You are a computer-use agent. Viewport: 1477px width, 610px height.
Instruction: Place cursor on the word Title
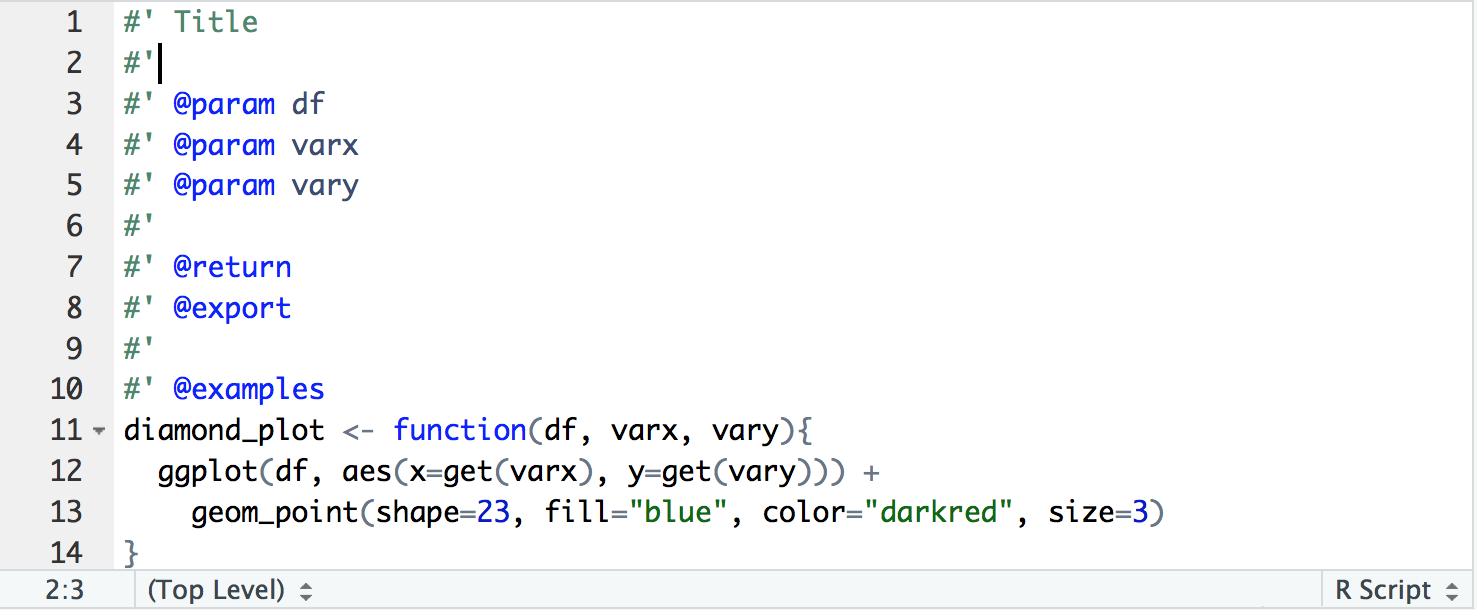216,22
